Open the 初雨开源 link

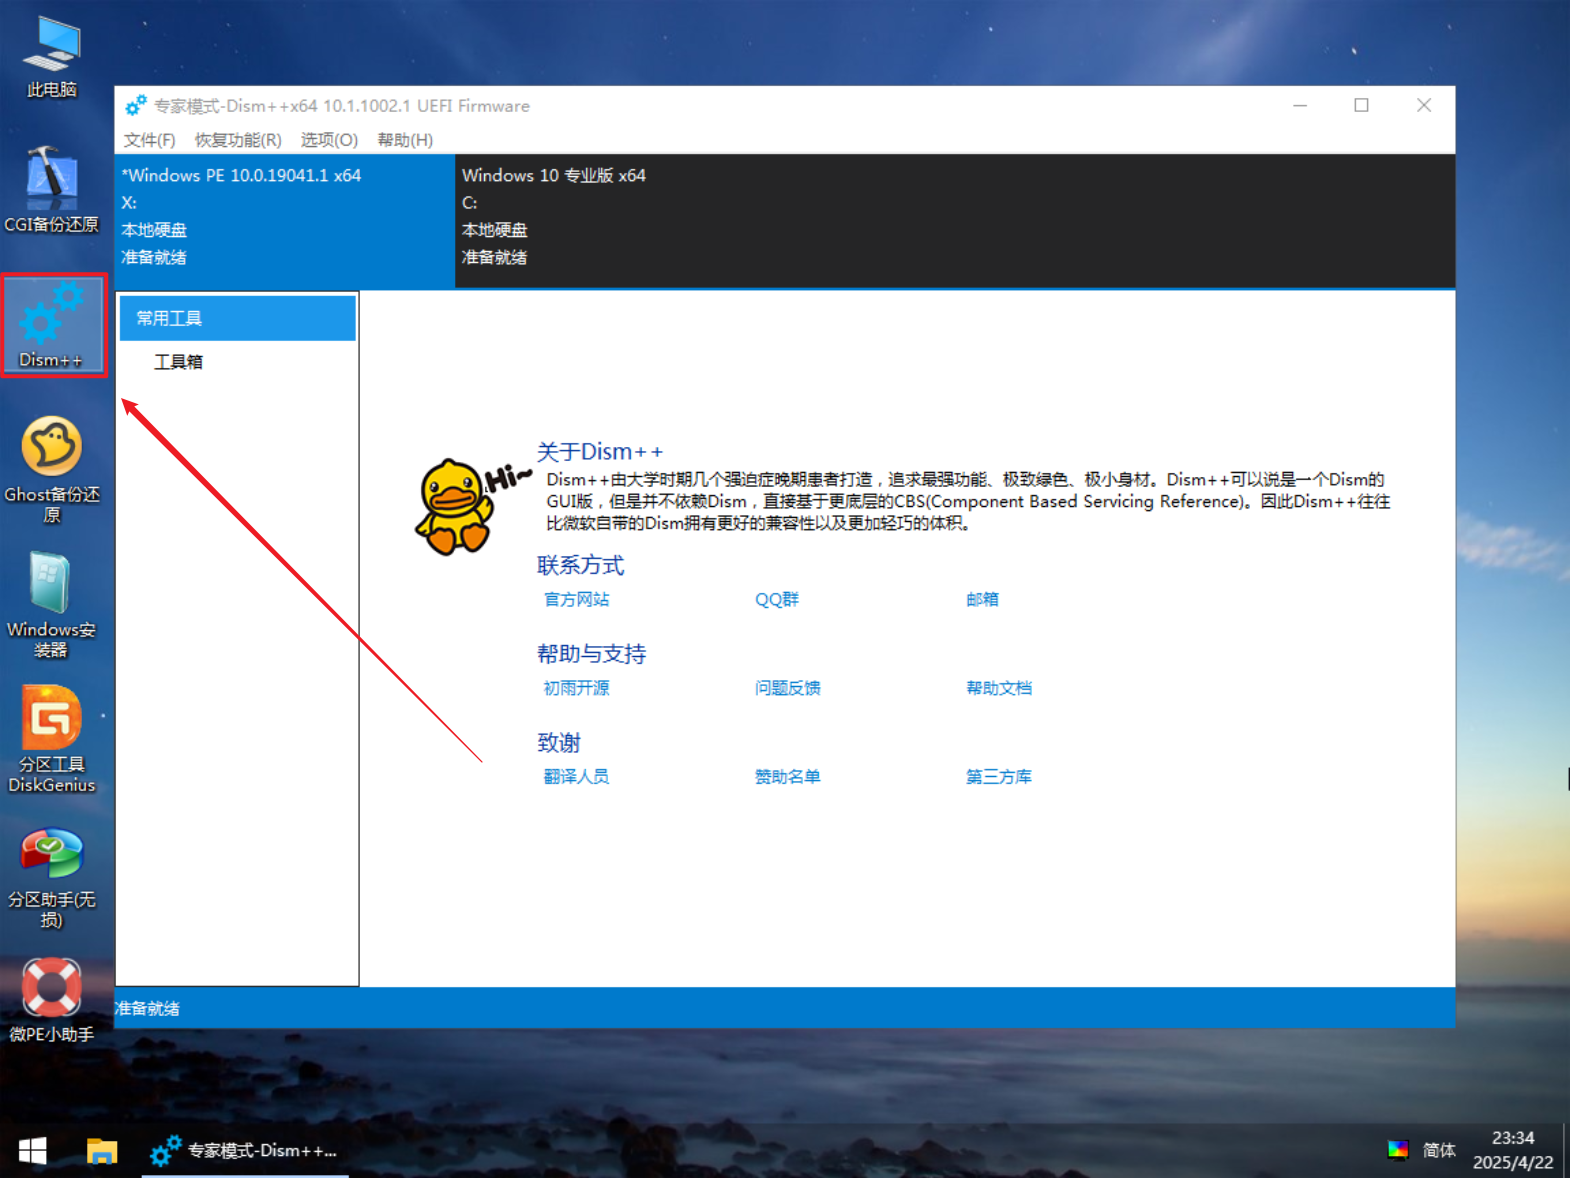click(576, 688)
